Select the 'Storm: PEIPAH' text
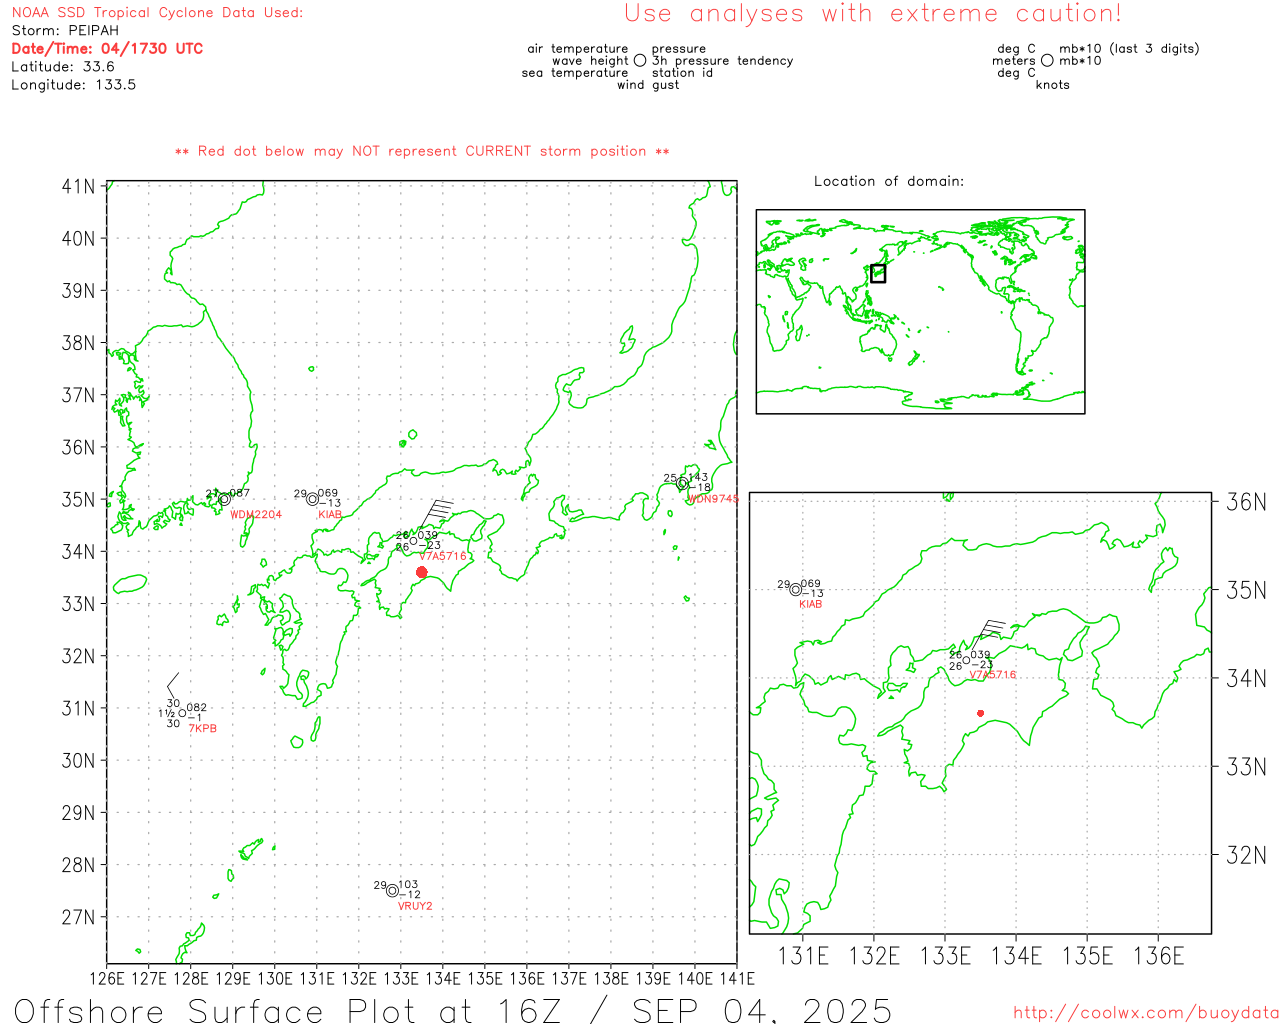Image resolution: width=1280 pixels, height=1024 pixels. (x=65, y=31)
